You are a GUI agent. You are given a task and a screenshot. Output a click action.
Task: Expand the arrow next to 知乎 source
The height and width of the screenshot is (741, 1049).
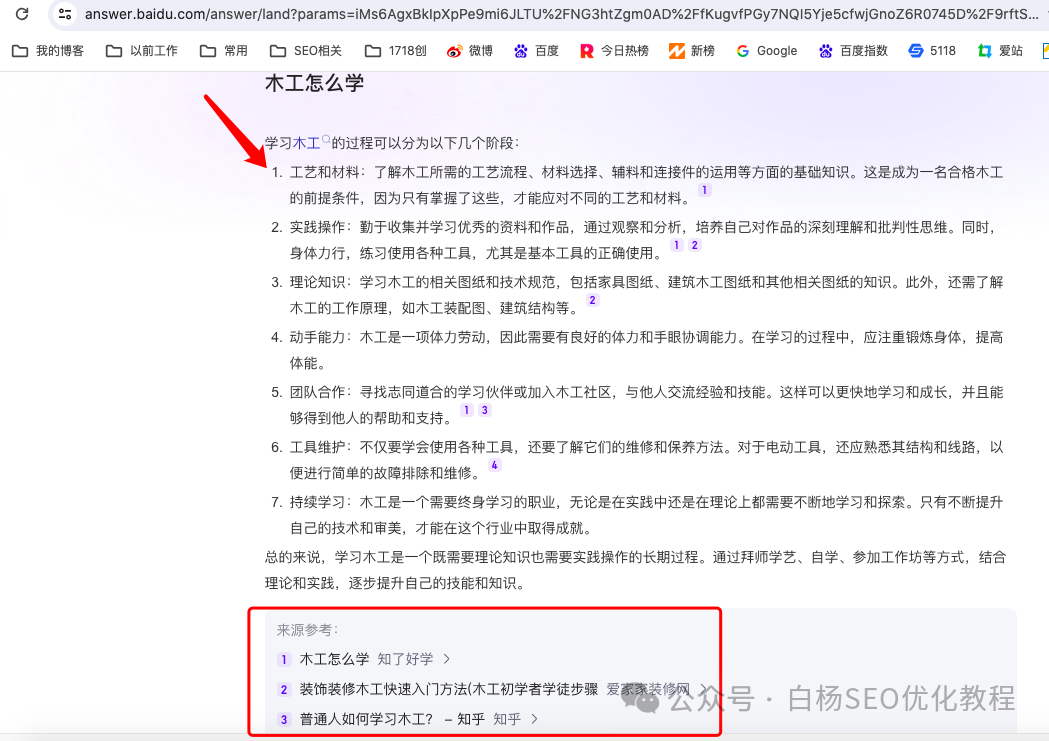coord(534,718)
